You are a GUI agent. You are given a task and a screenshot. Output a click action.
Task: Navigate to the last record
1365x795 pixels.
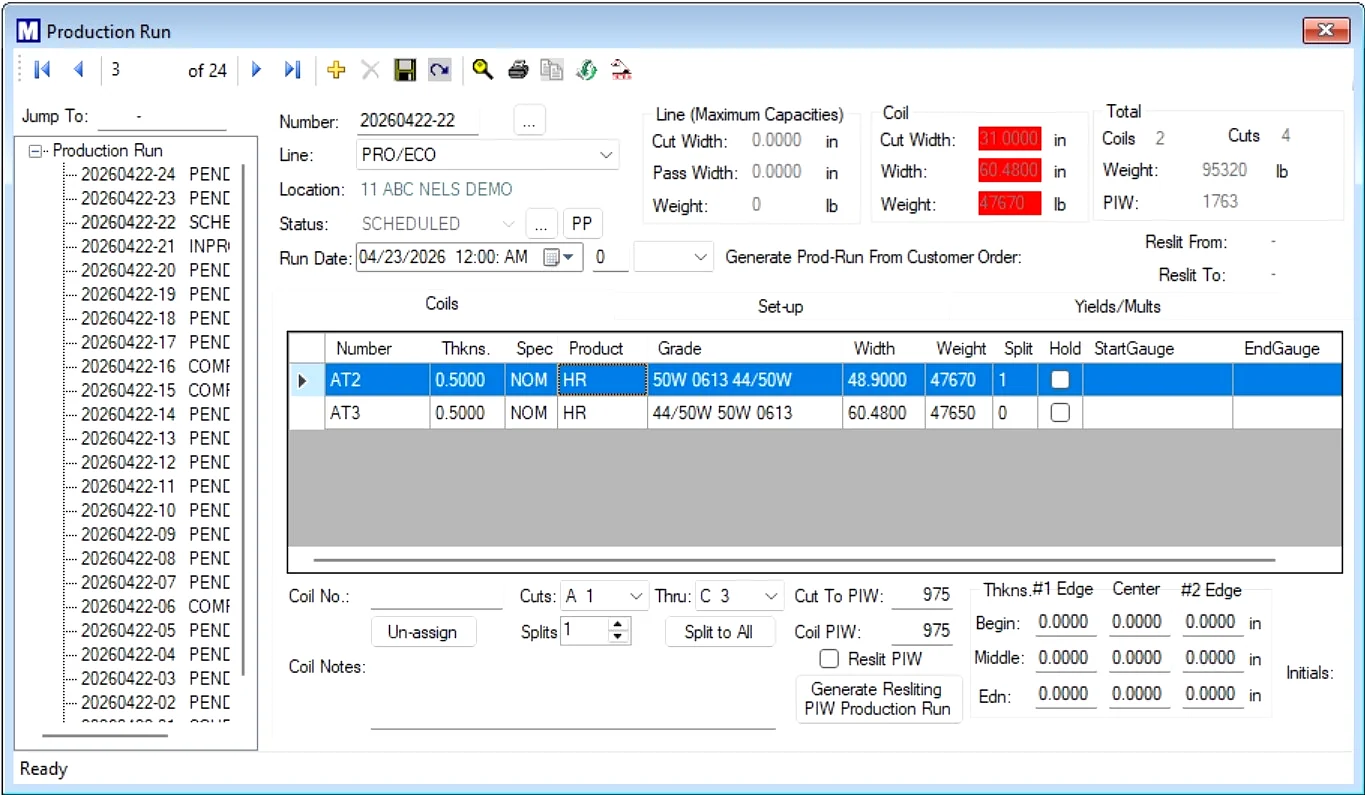coord(291,69)
